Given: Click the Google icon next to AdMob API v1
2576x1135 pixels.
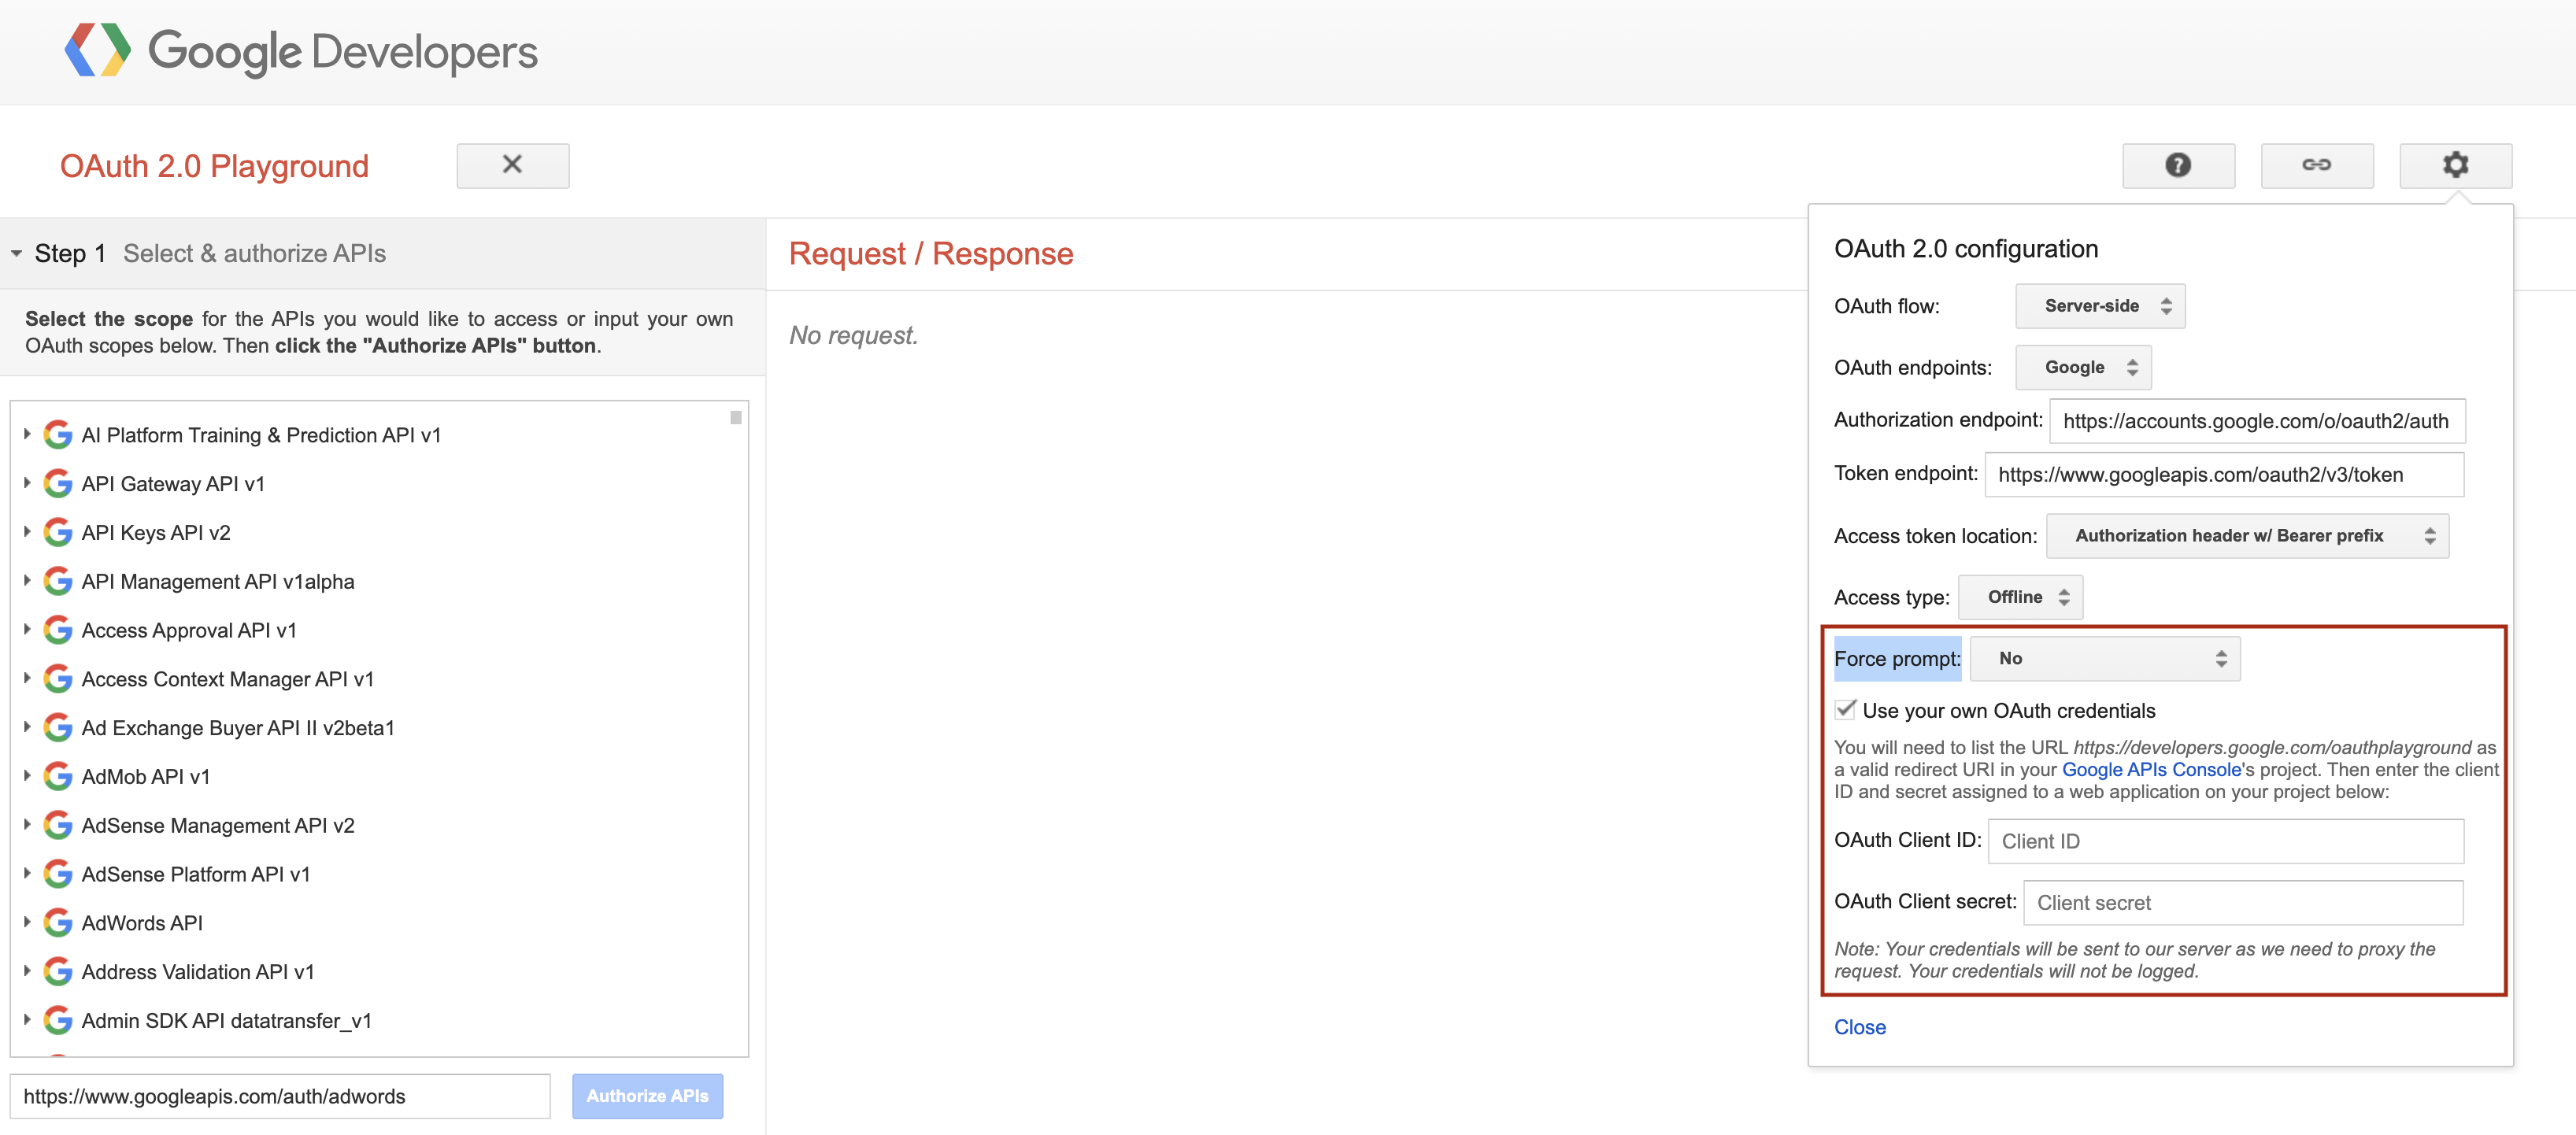Looking at the screenshot, I should [58, 776].
